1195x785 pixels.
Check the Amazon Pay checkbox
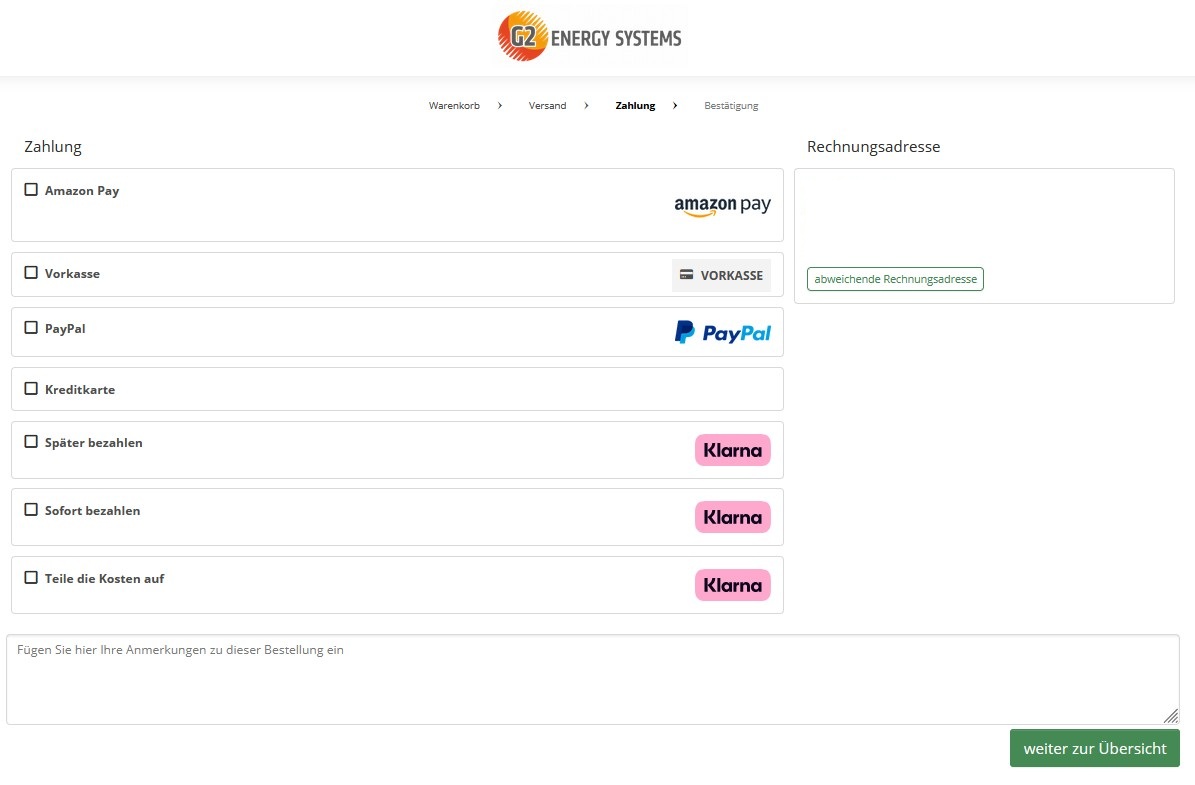[x=31, y=190]
